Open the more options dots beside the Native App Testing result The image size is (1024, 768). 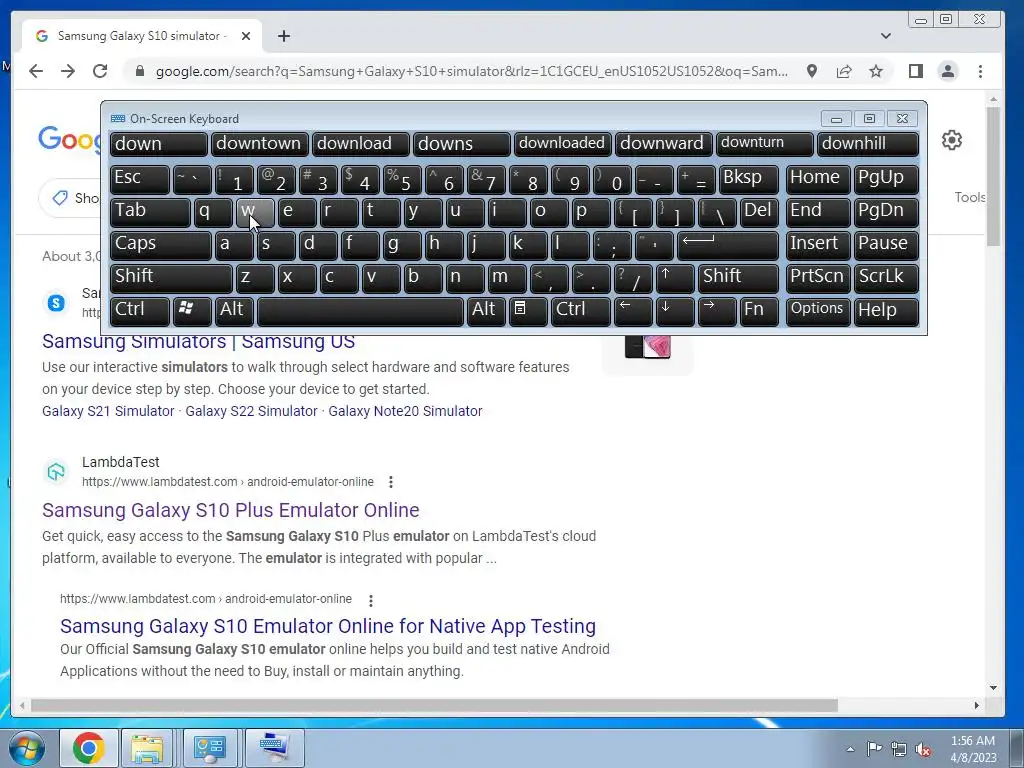[370, 600]
